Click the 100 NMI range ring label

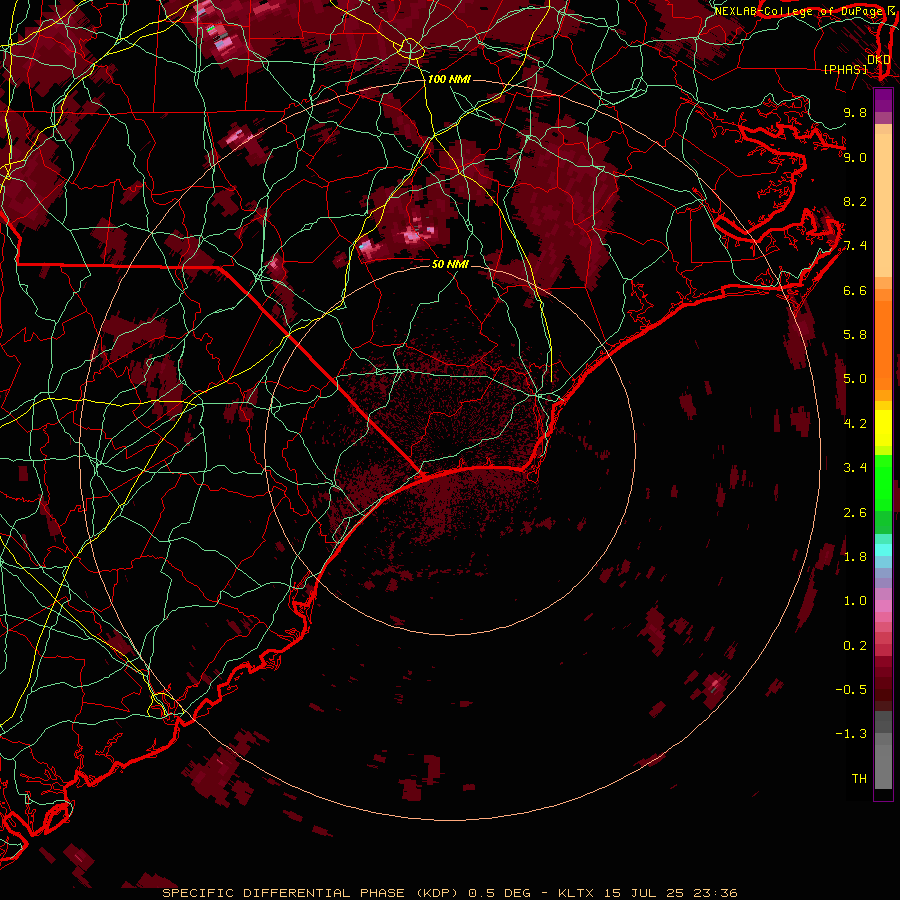click(x=449, y=79)
